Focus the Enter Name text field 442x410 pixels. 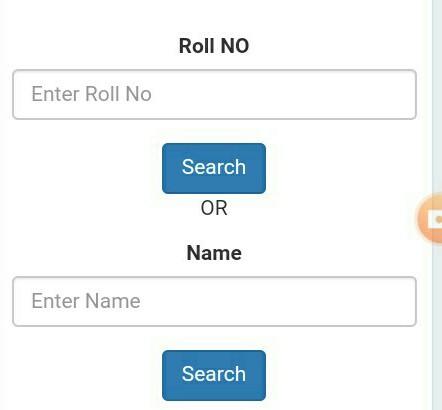click(214, 301)
